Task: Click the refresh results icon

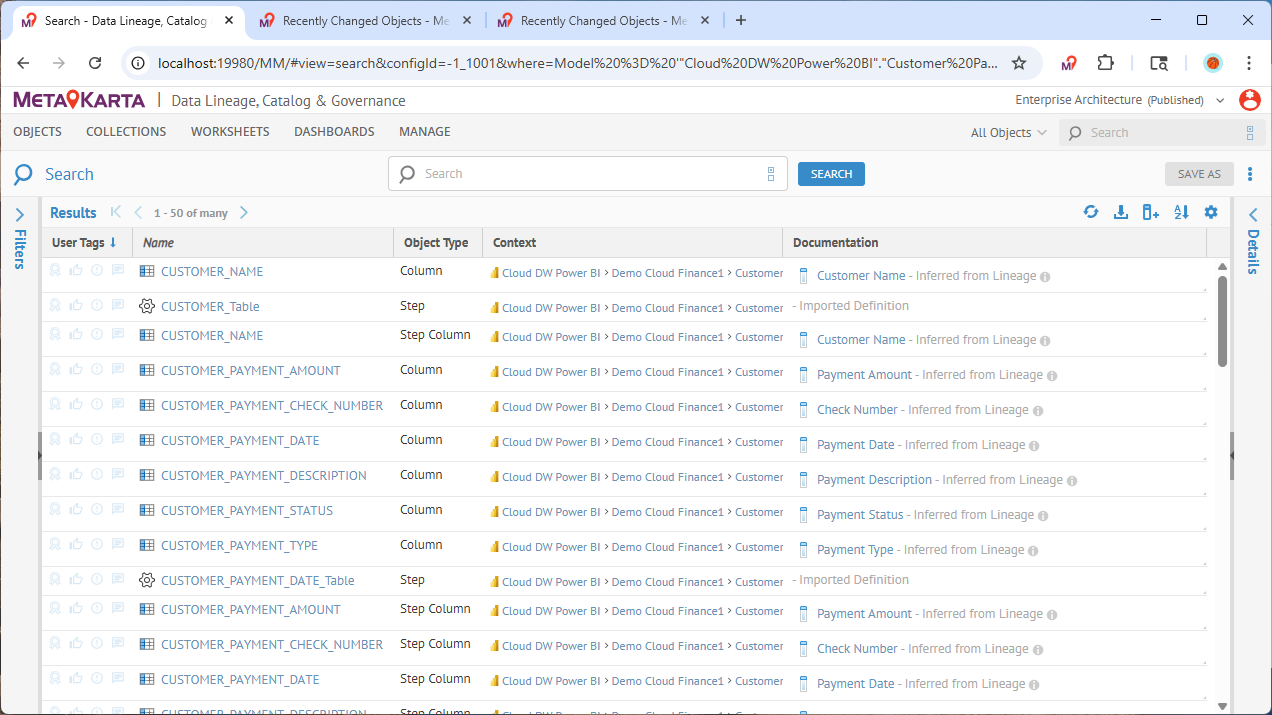Action: tap(1091, 212)
